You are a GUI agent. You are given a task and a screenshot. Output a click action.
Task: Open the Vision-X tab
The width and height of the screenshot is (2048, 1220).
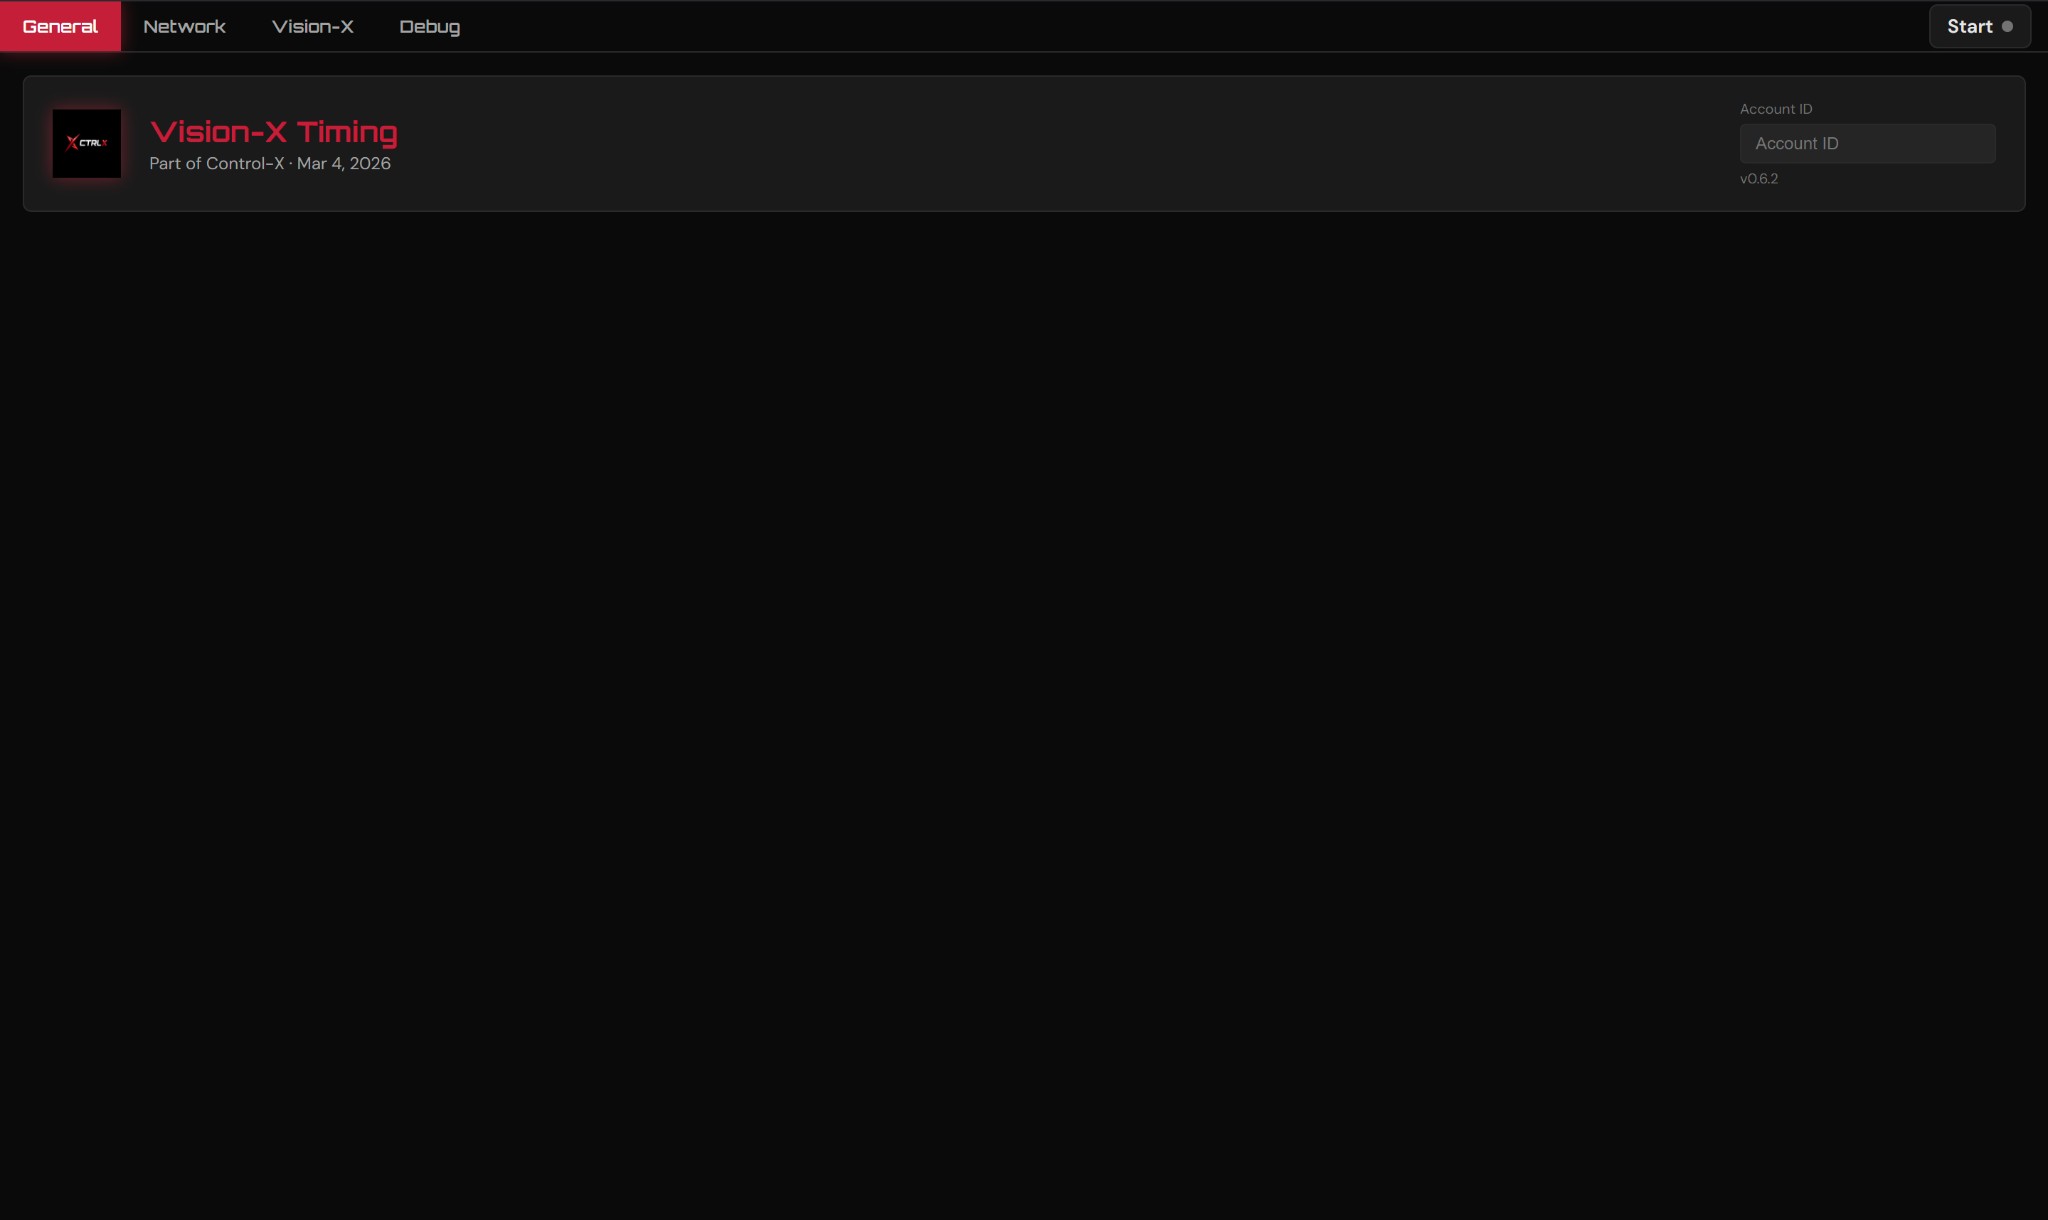pos(312,27)
